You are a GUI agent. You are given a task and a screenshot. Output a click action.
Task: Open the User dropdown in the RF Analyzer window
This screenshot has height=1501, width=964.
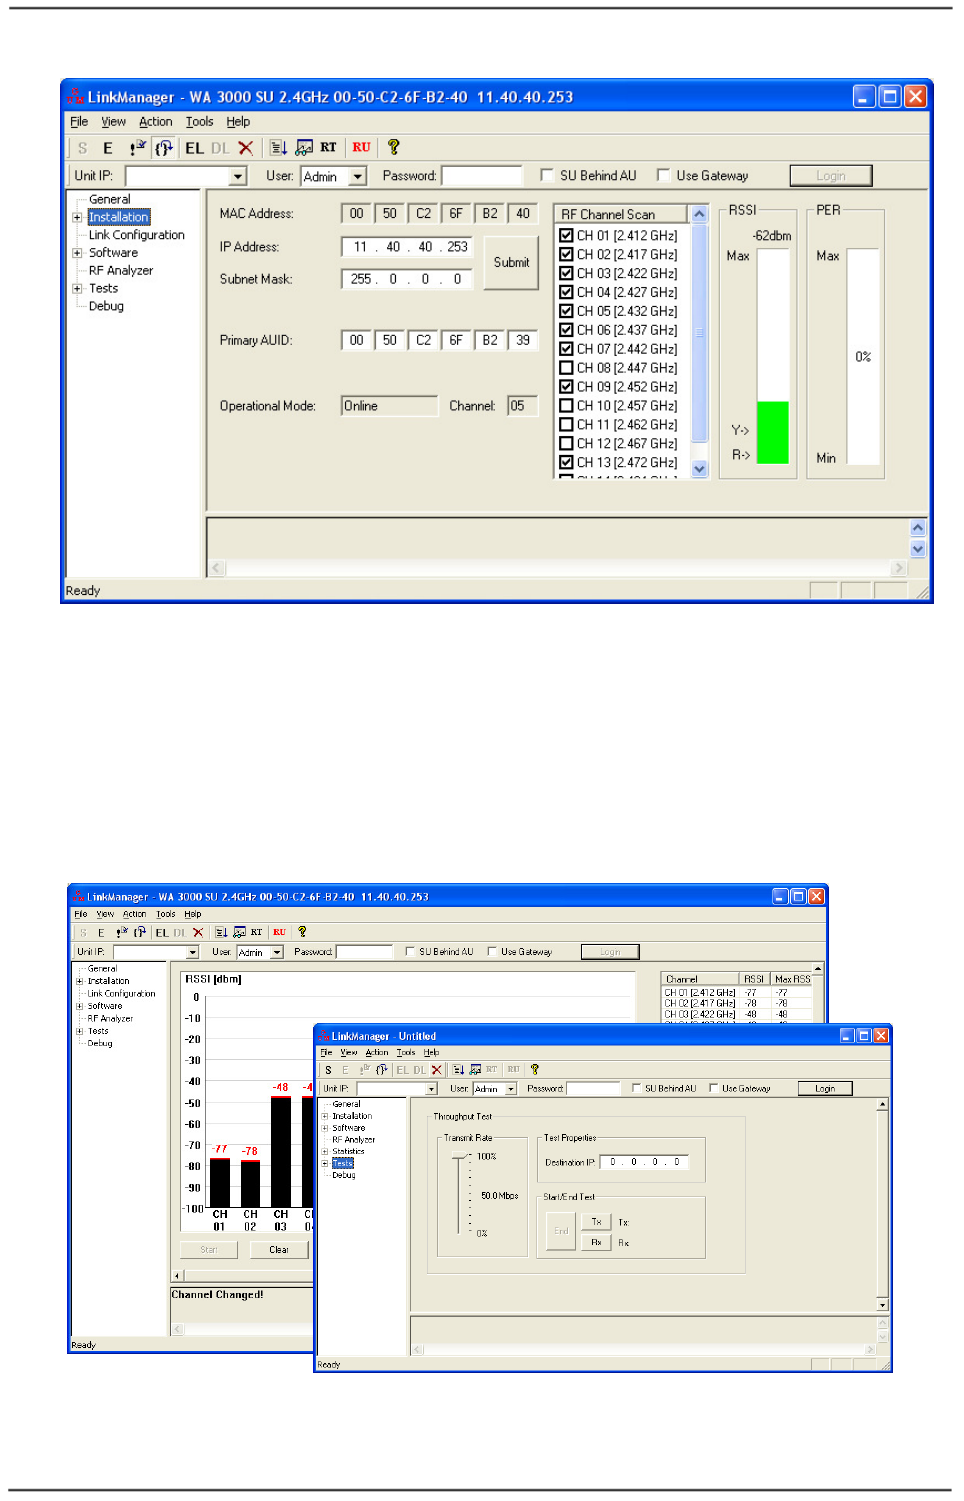277,952
